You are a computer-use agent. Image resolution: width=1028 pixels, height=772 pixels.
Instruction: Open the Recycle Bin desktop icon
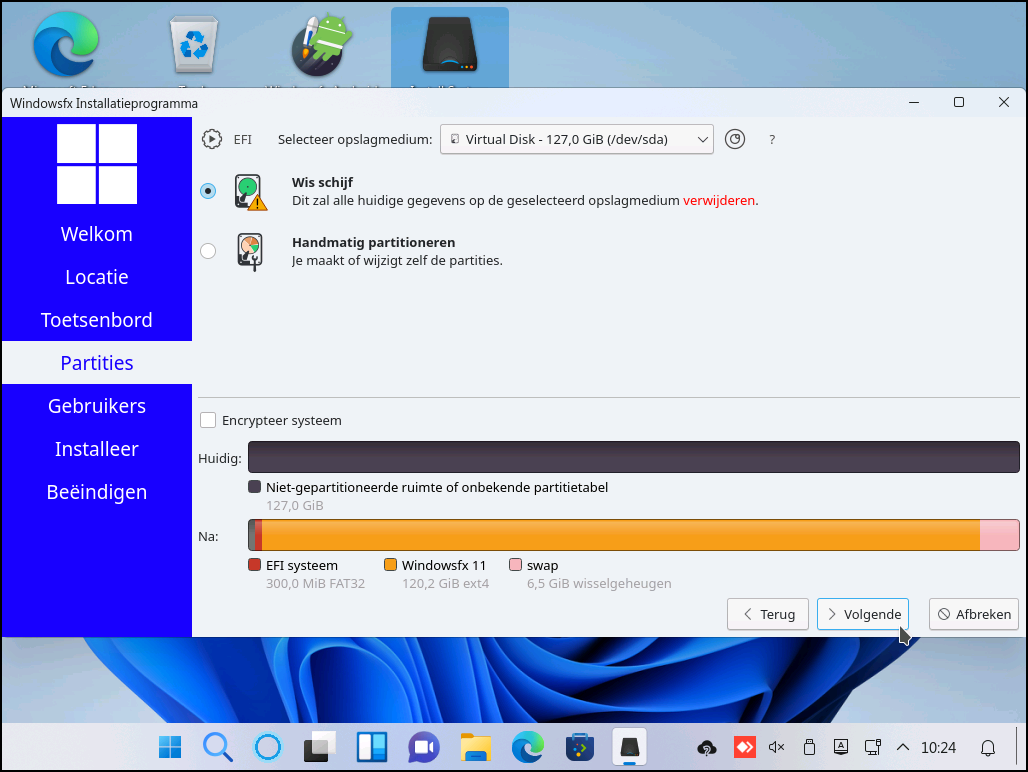pos(193,44)
